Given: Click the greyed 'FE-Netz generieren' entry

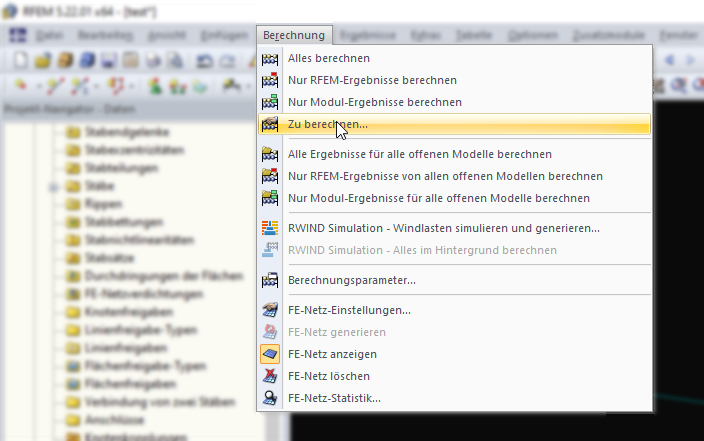Looking at the screenshot, I should (454, 332).
